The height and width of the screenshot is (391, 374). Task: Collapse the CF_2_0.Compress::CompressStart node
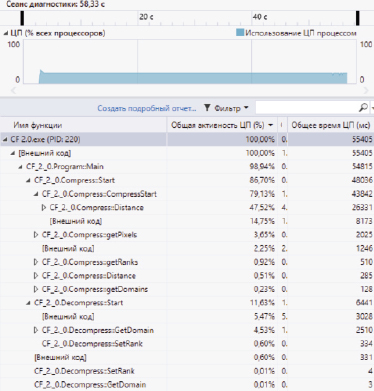(x=36, y=194)
